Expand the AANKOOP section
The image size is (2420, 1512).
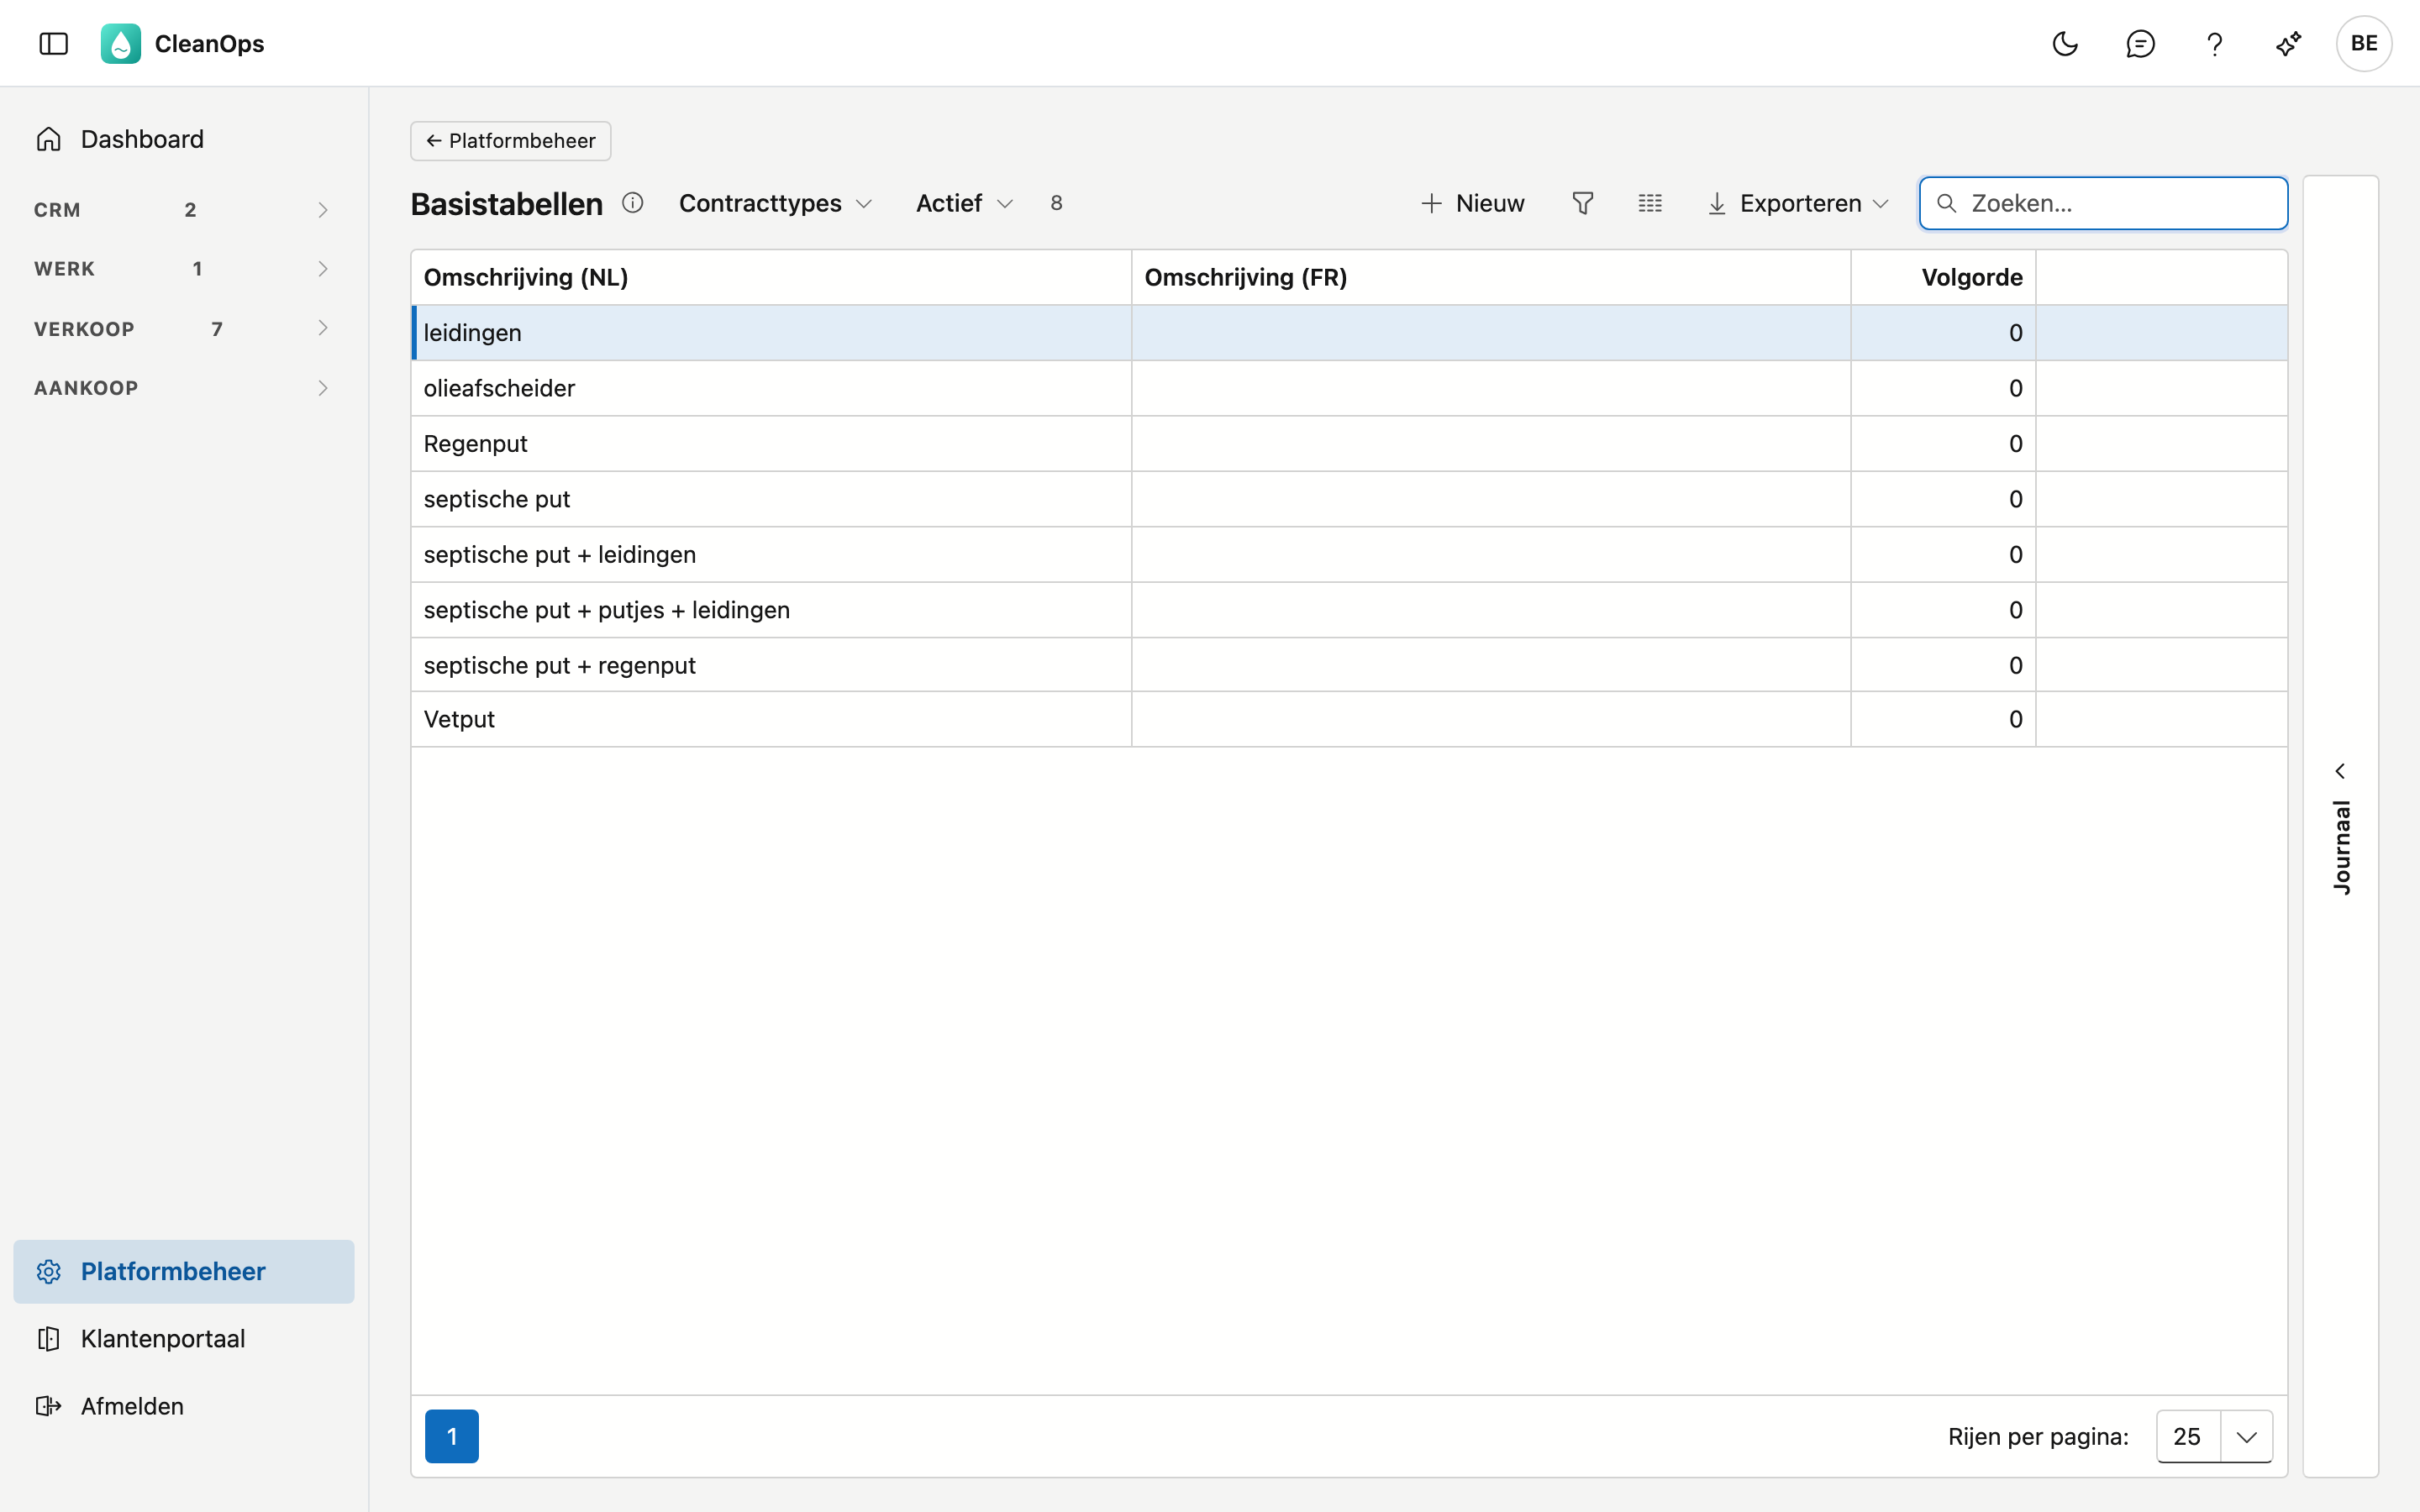pos(184,388)
